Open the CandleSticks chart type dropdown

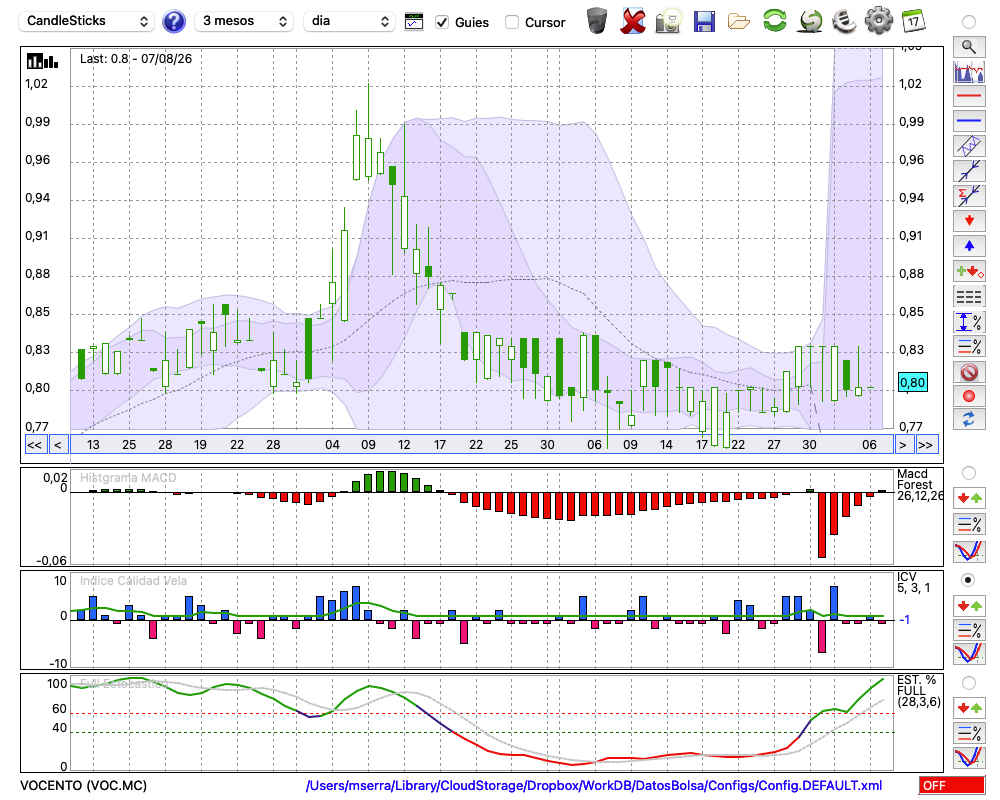pyautogui.click(x=87, y=21)
